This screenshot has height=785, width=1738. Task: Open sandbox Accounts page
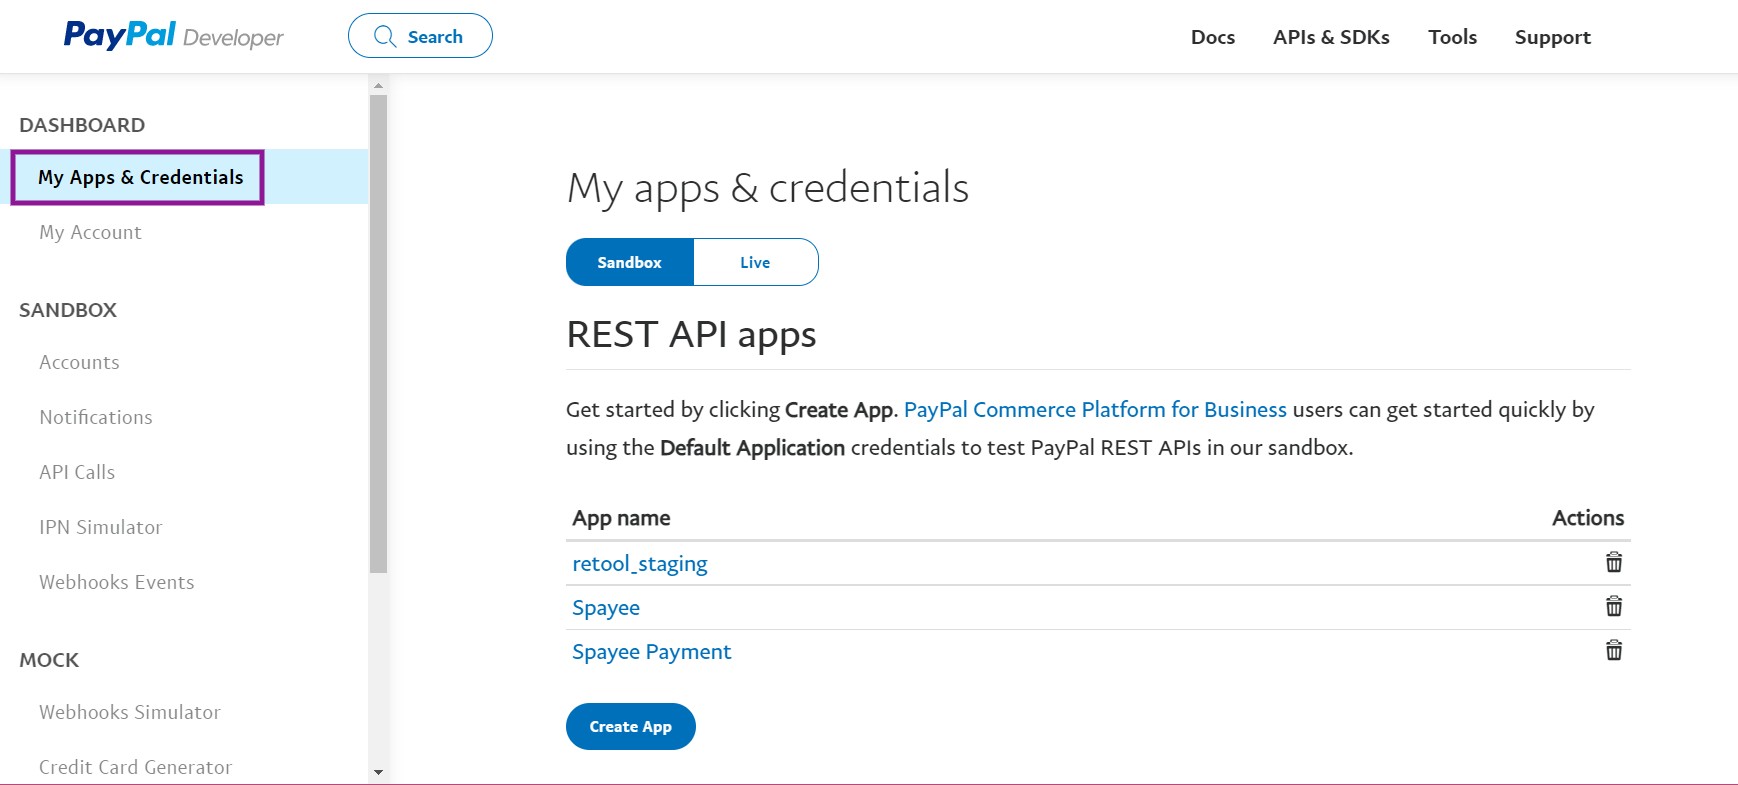tap(79, 362)
